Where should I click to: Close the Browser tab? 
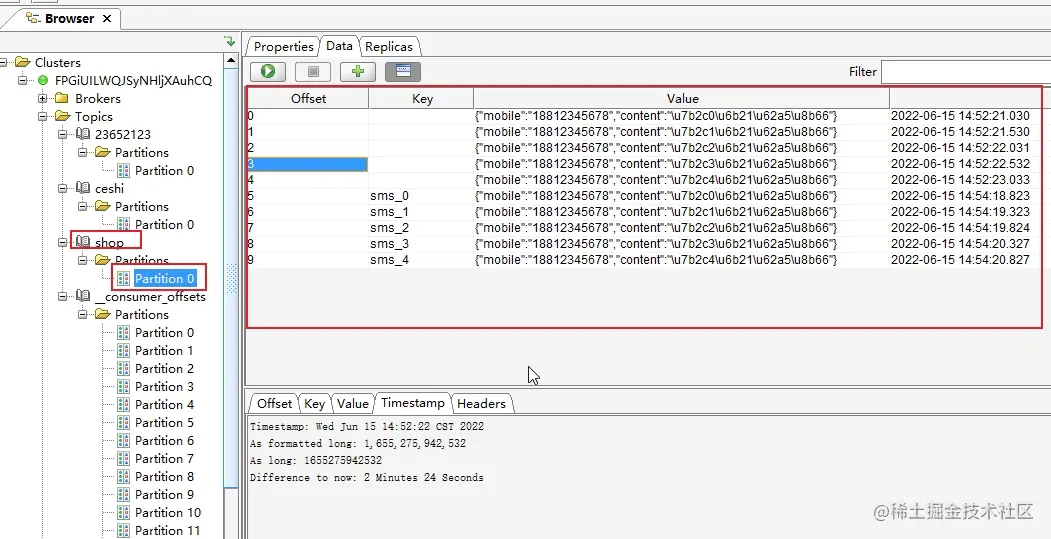[107, 19]
